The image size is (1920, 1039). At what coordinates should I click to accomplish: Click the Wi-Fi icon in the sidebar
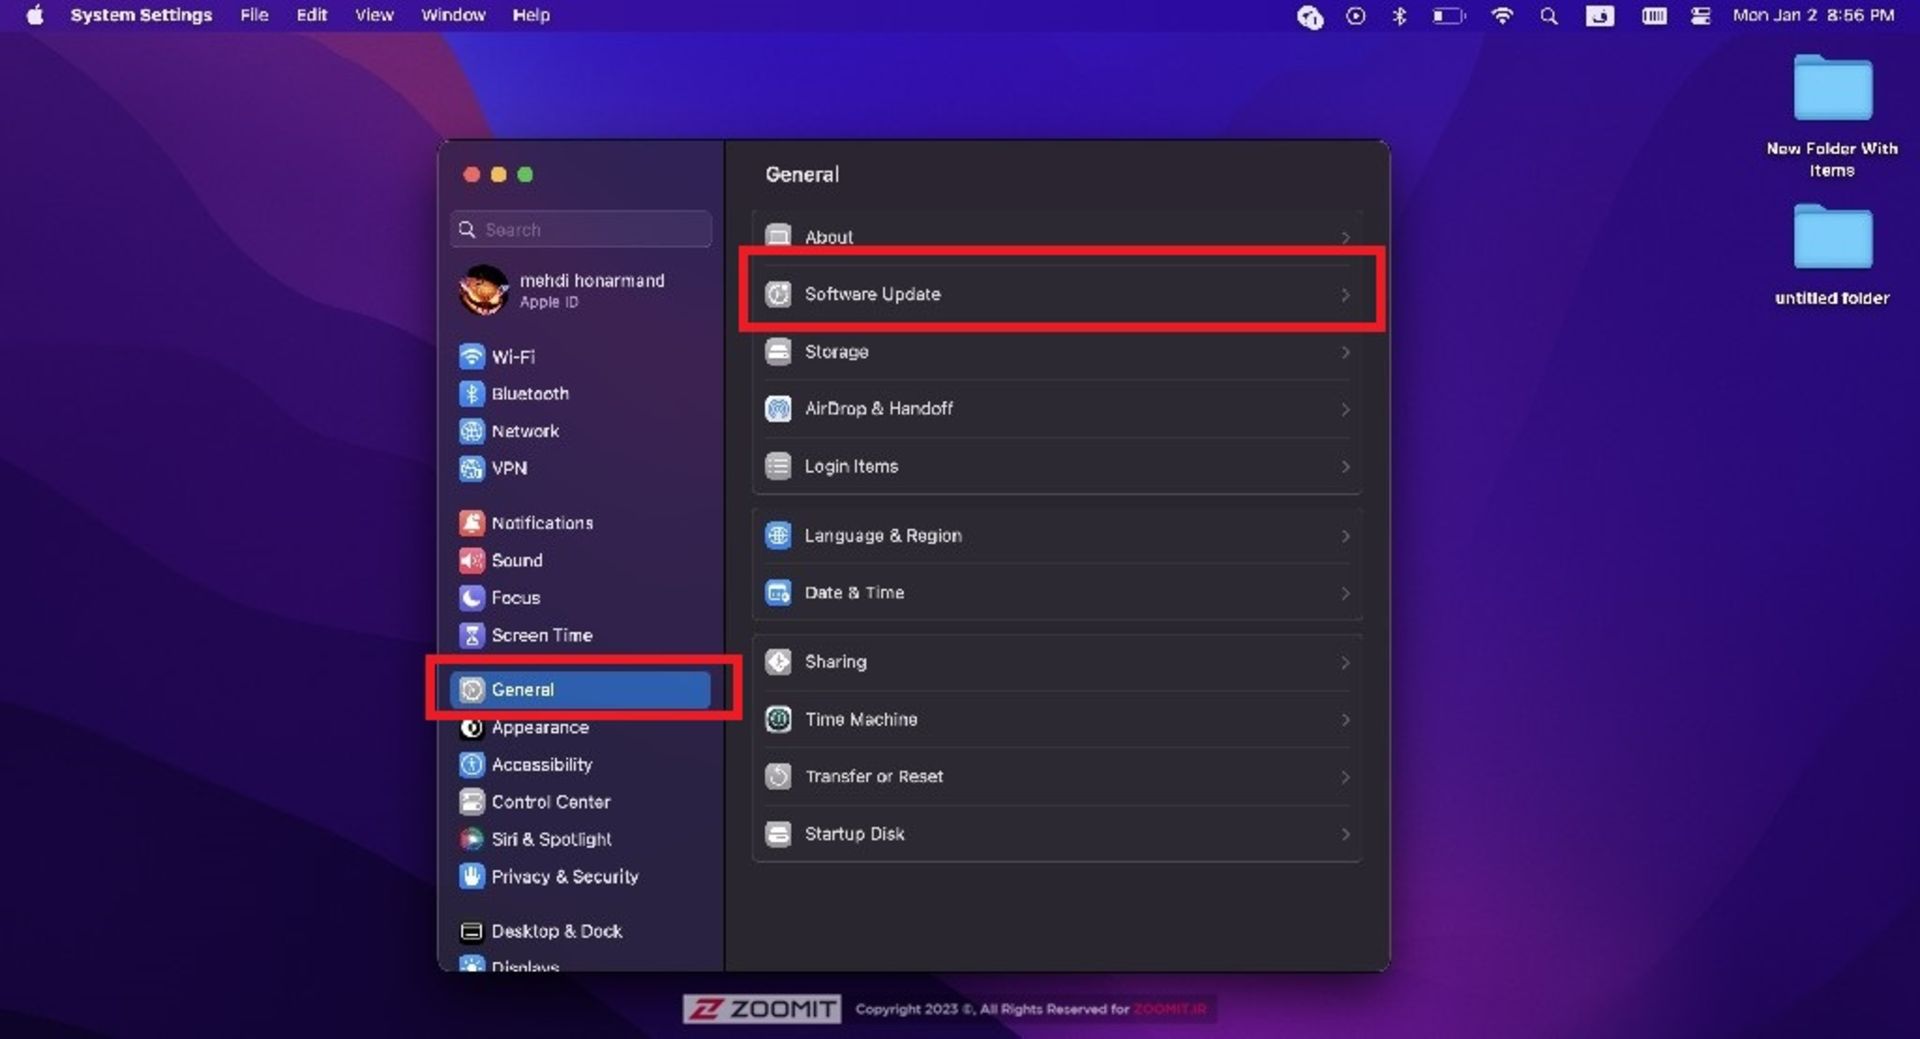point(471,356)
